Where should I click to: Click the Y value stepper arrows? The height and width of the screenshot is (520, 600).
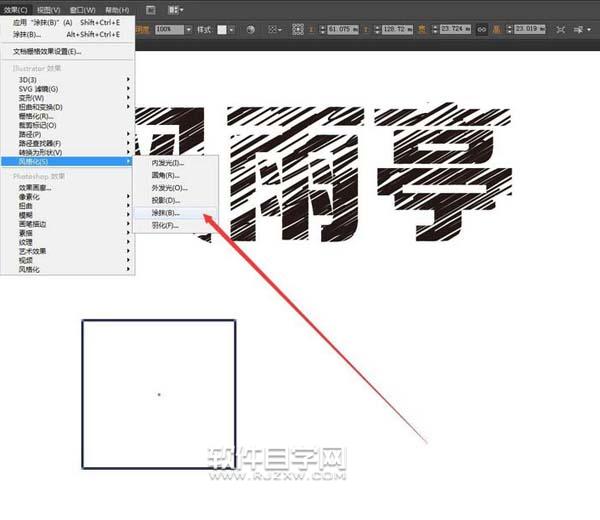[x=377, y=29]
